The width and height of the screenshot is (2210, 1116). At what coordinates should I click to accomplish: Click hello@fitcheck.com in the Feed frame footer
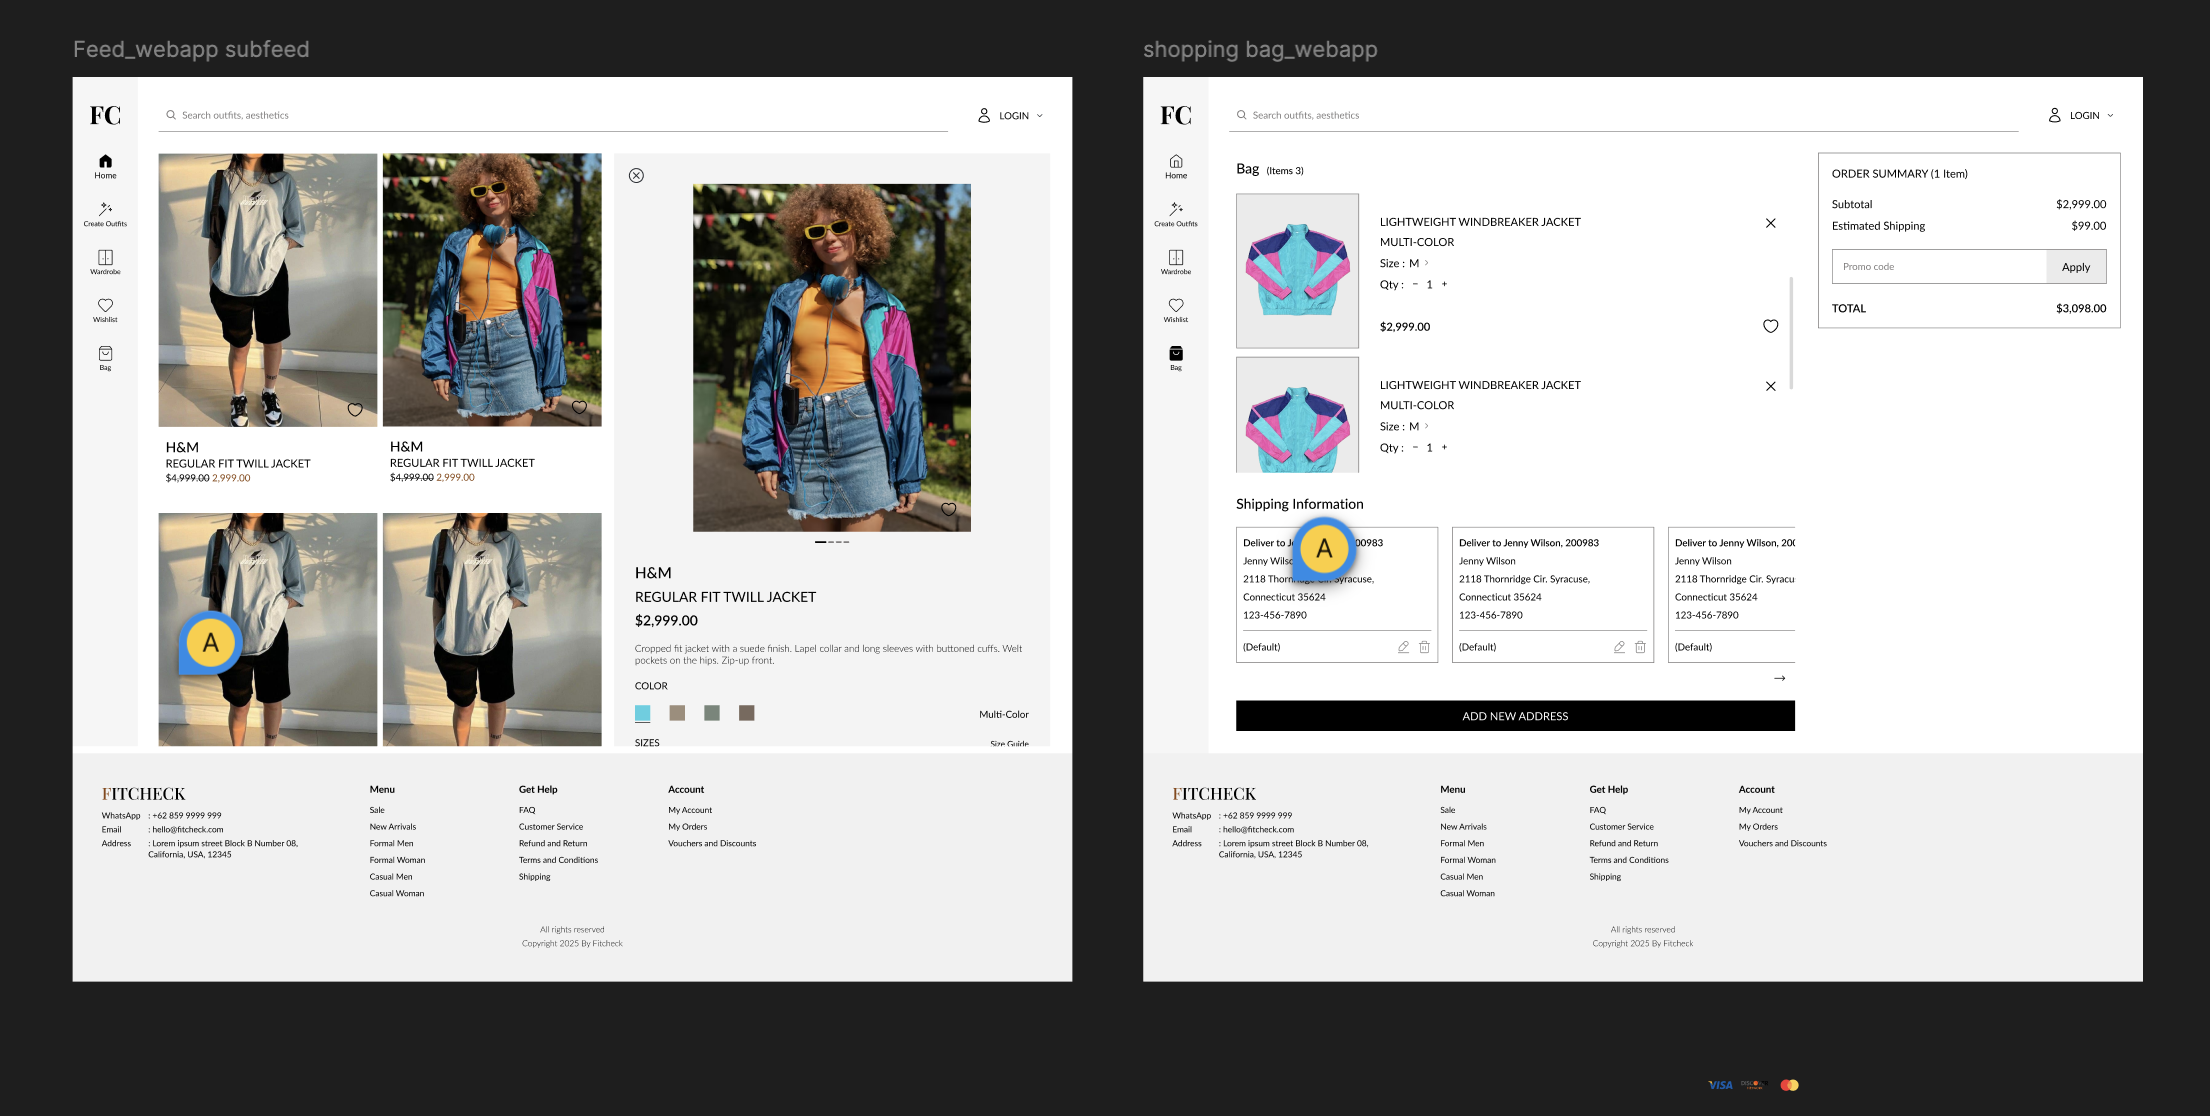pos(188,830)
